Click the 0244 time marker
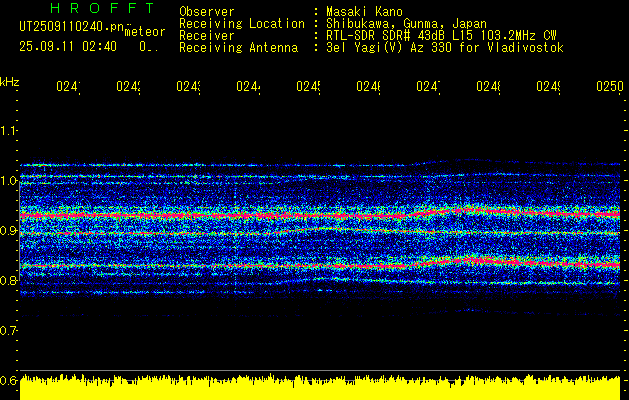The width and height of the screenshot is (629, 400). [x=248, y=87]
